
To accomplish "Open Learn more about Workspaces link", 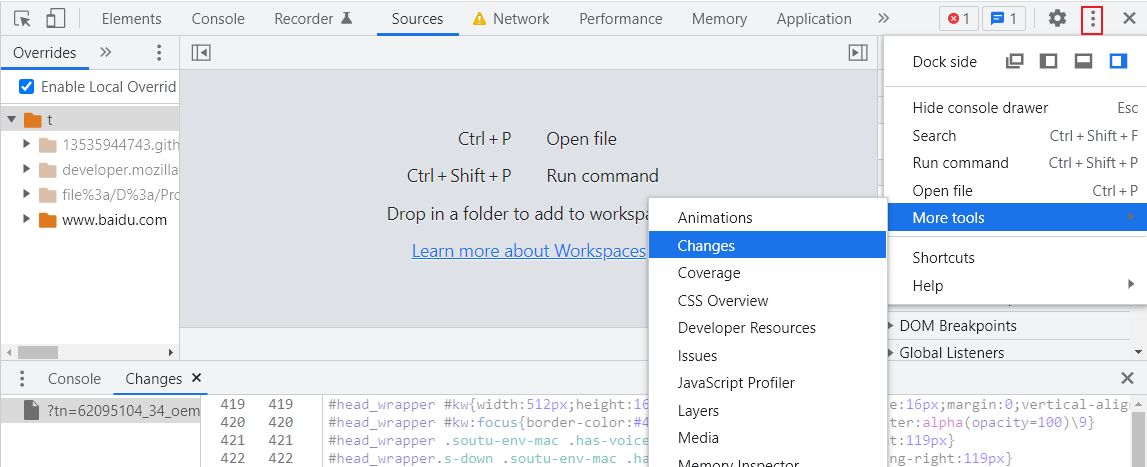I will (528, 251).
